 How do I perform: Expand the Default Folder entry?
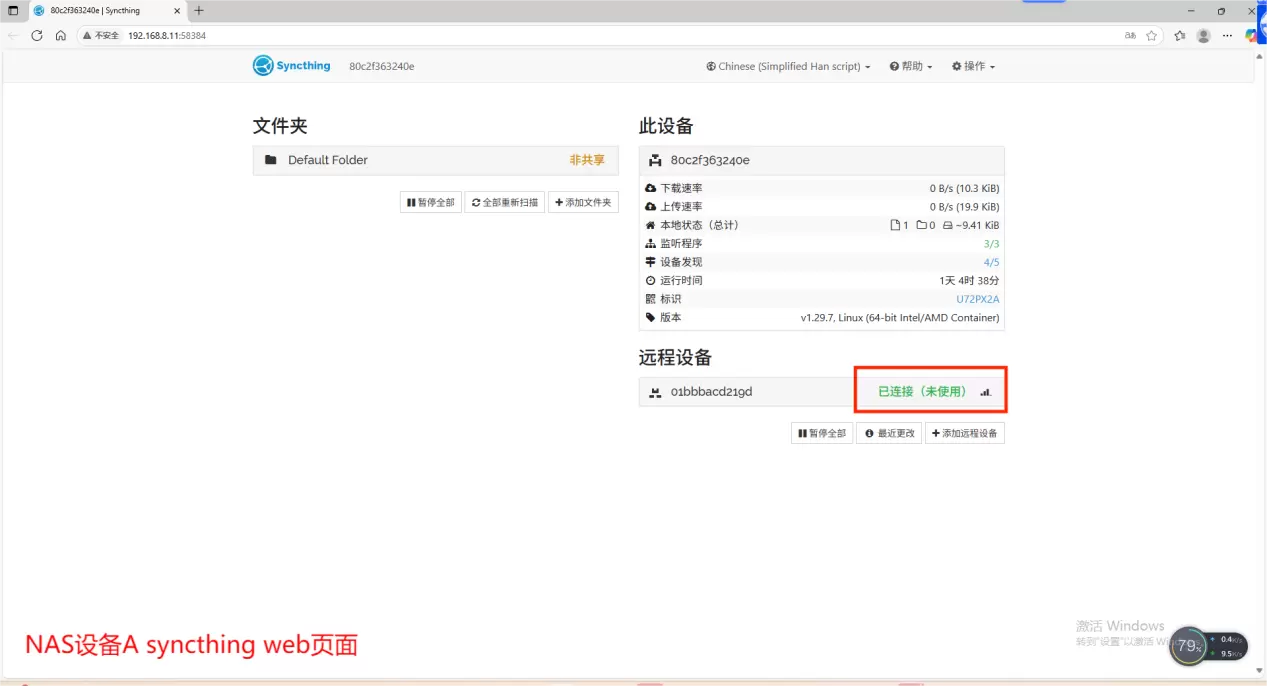435,160
